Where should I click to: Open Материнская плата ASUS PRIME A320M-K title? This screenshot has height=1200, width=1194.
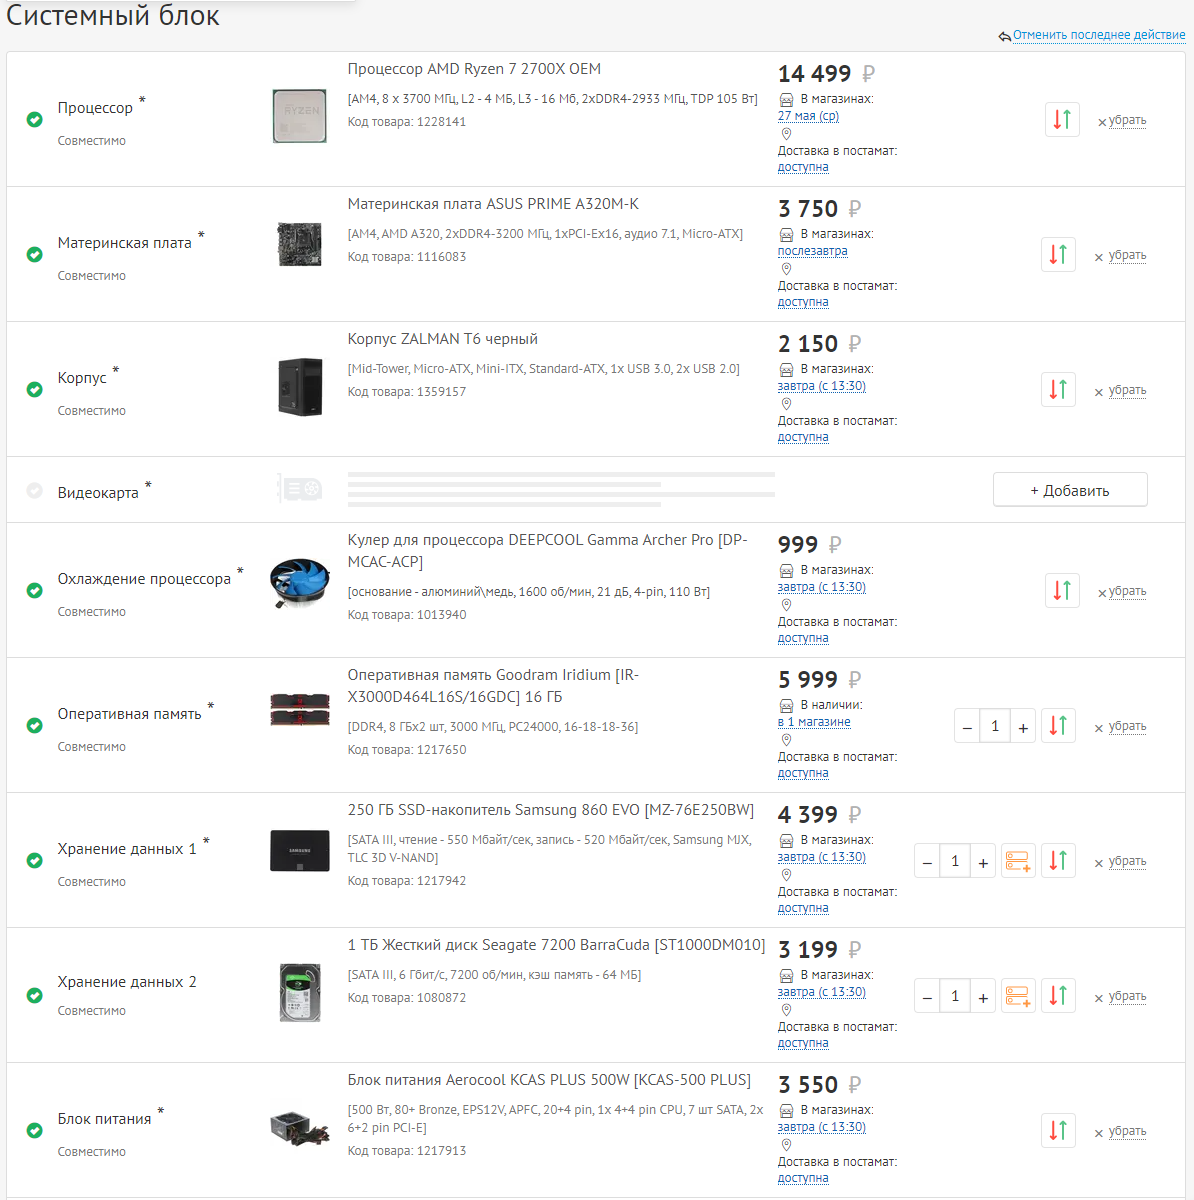[493, 204]
